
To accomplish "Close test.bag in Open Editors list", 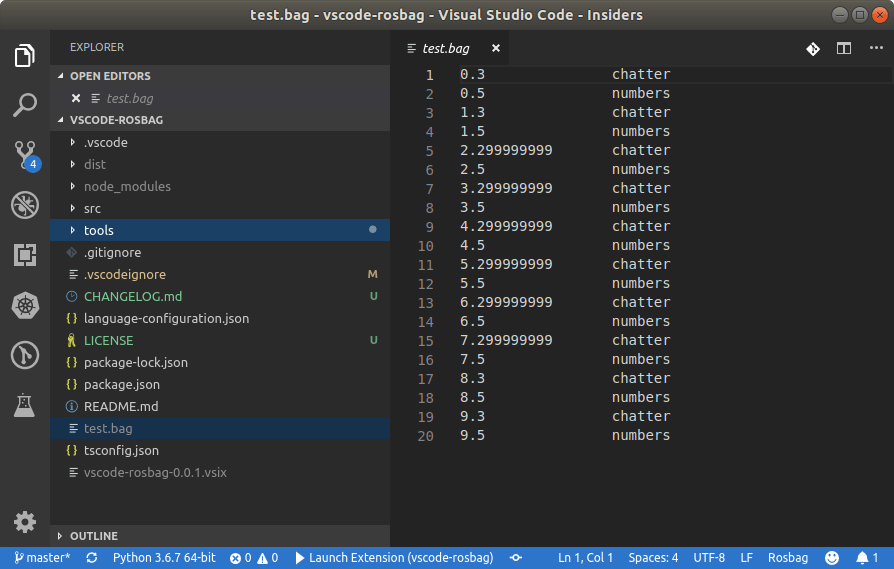I will (76, 98).
